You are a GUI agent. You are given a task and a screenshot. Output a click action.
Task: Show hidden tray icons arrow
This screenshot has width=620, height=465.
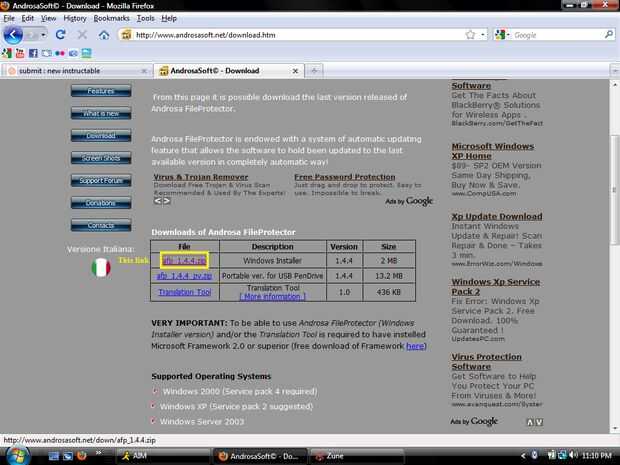tap(523, 456)
